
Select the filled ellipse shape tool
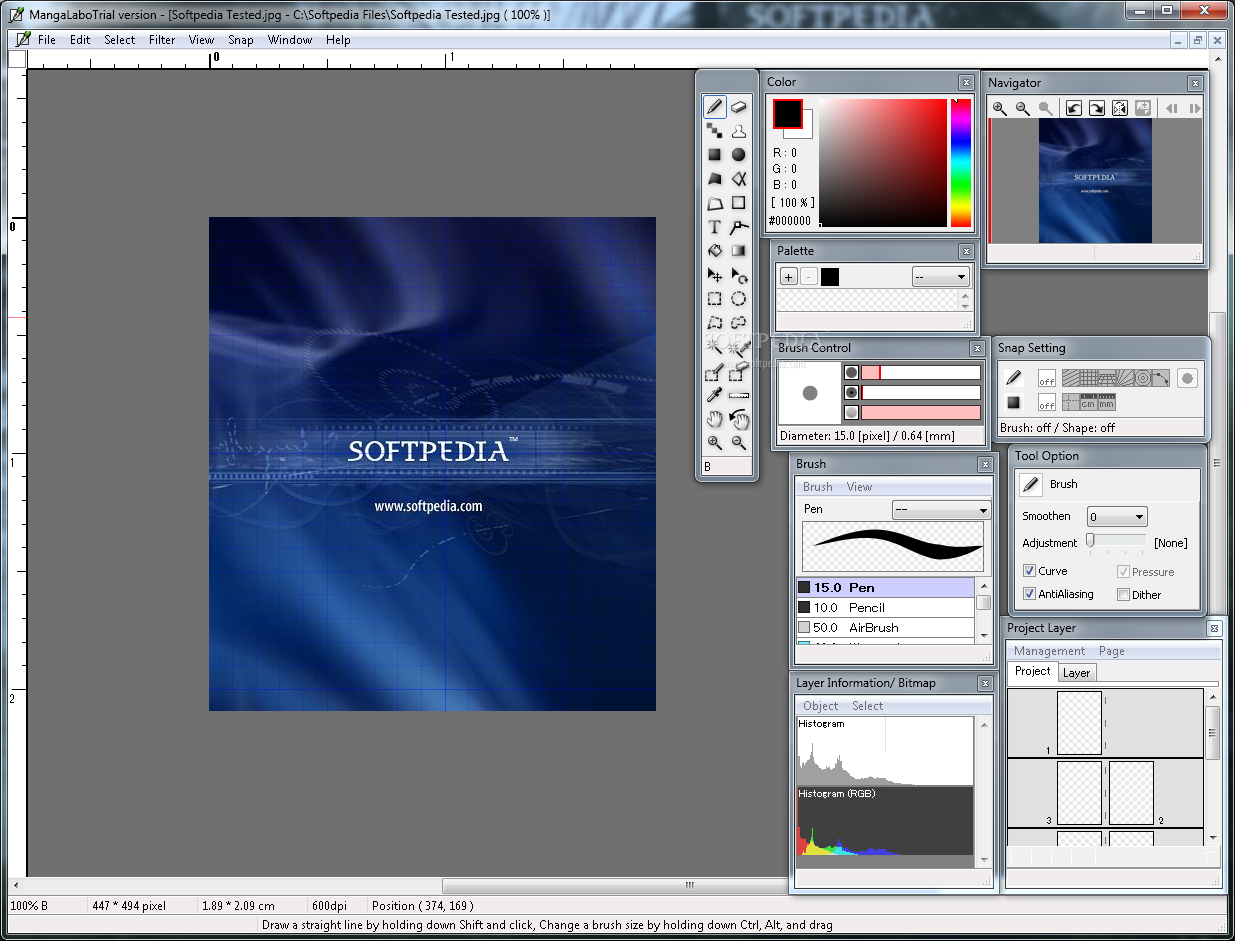(x=739, y=155)
